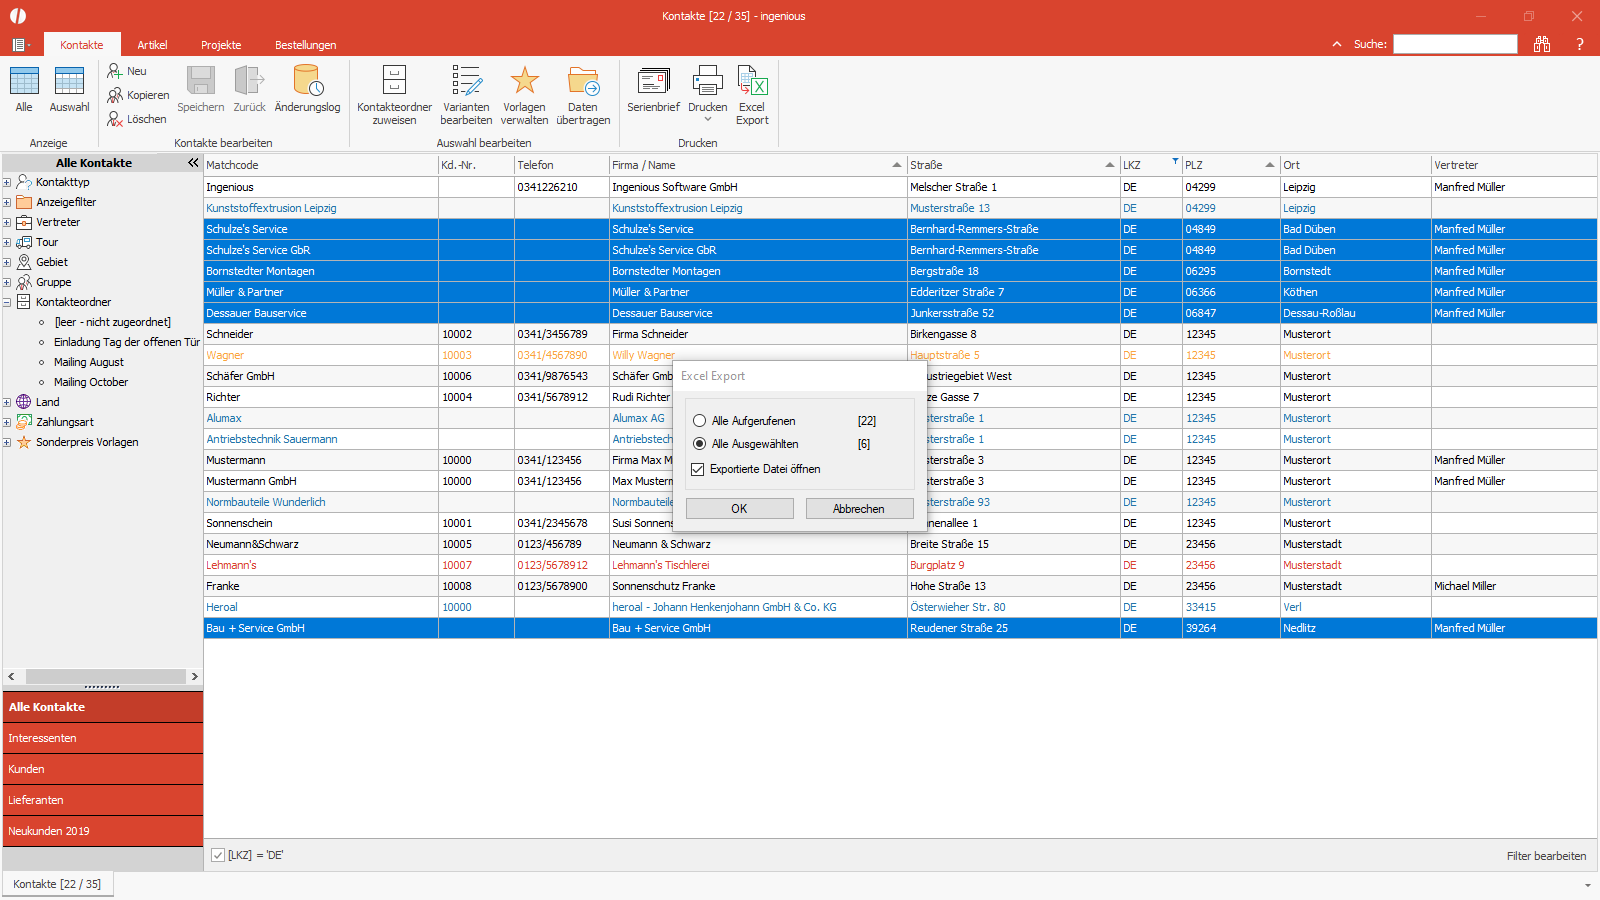This screenshot has height=900, width=1600.
Task: Click sidebar horizontal scrollbar right arrow
Action: [x=194, y=677]
